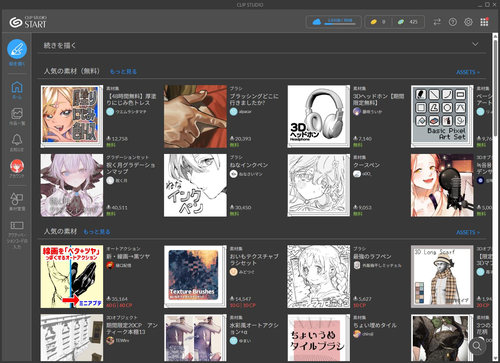500x363 pixels.
Task: Open the 厚塗りにじみ色トレス thumbnail
Action: [72, 116]
